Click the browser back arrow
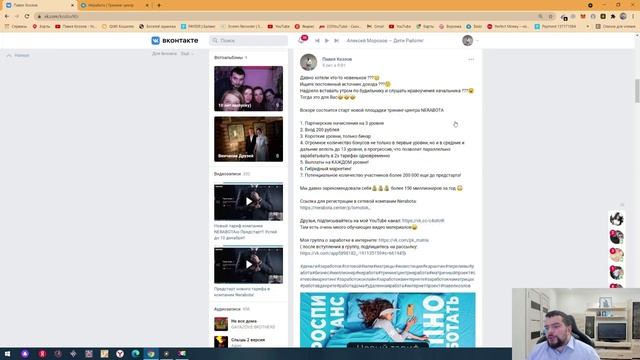 (7, 16)
